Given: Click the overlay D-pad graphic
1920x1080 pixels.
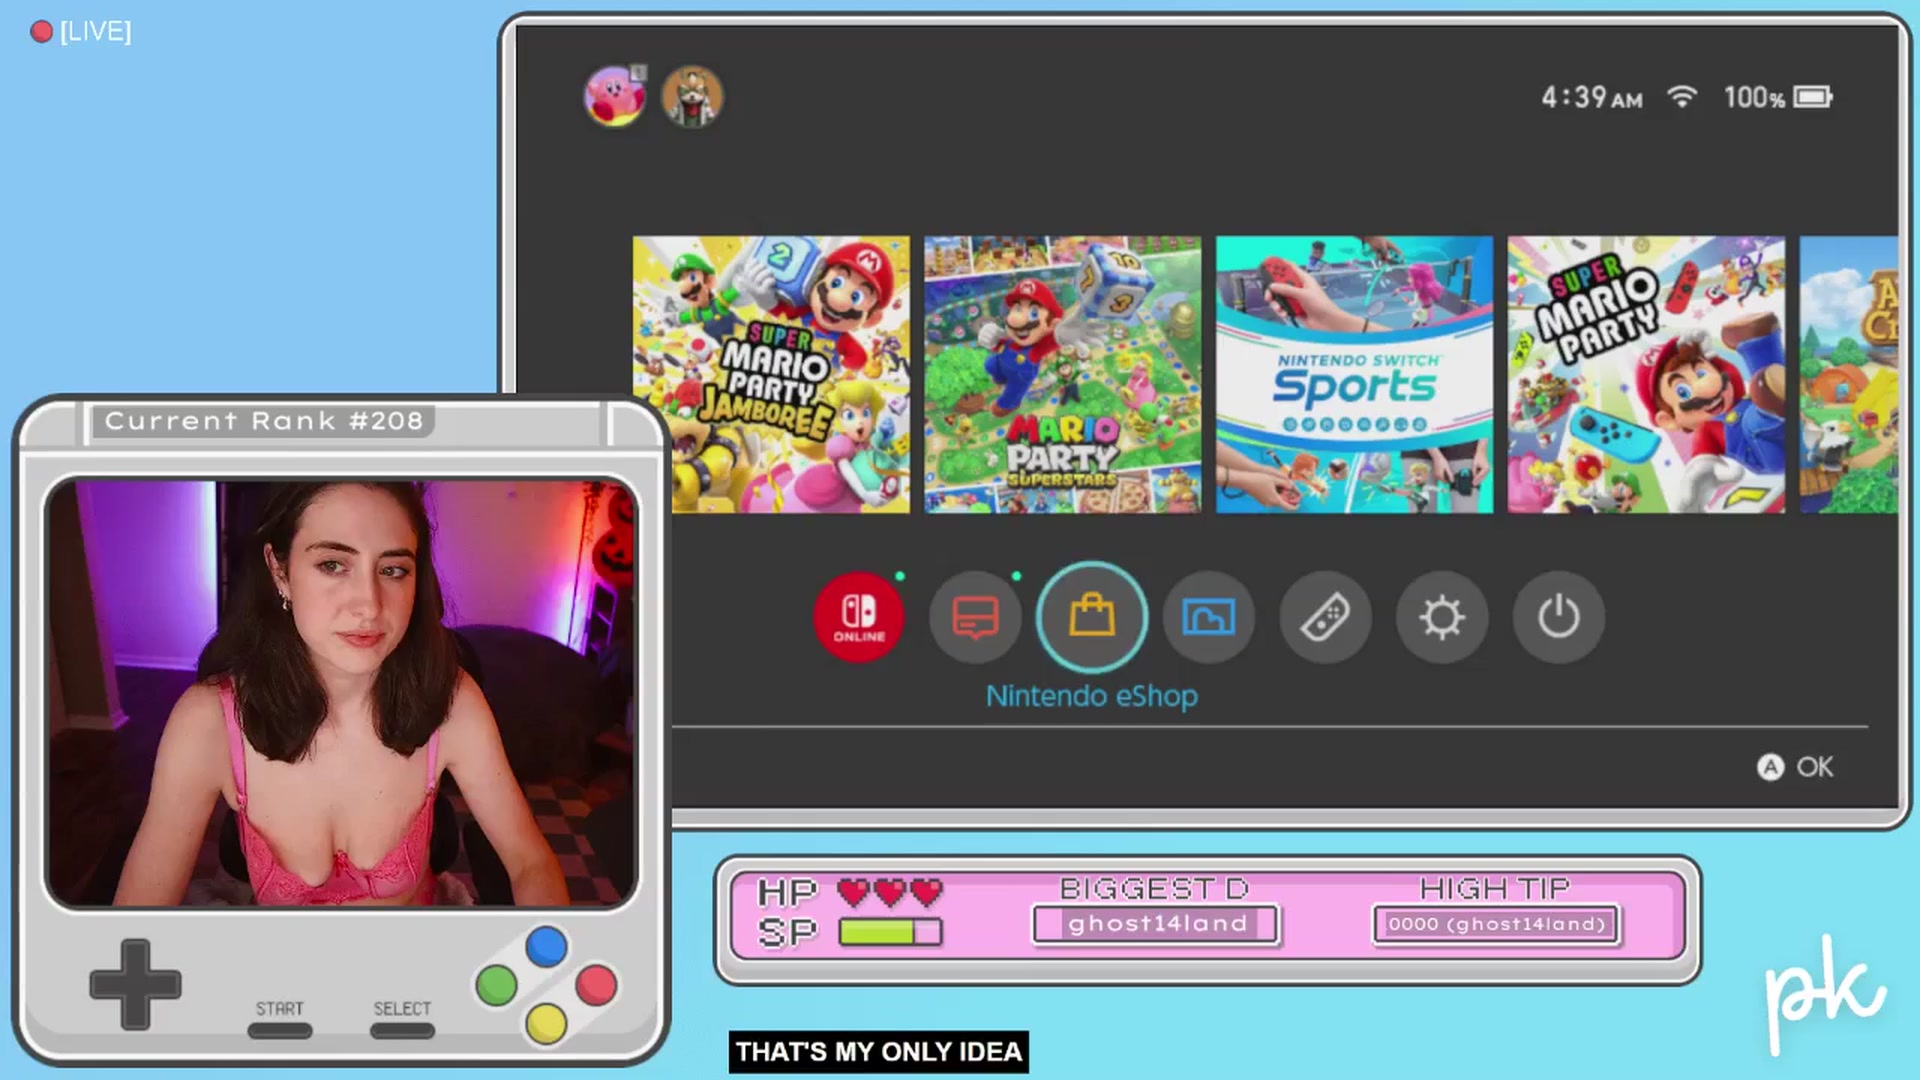Looking at the screenshot, I should pos(135,985).
